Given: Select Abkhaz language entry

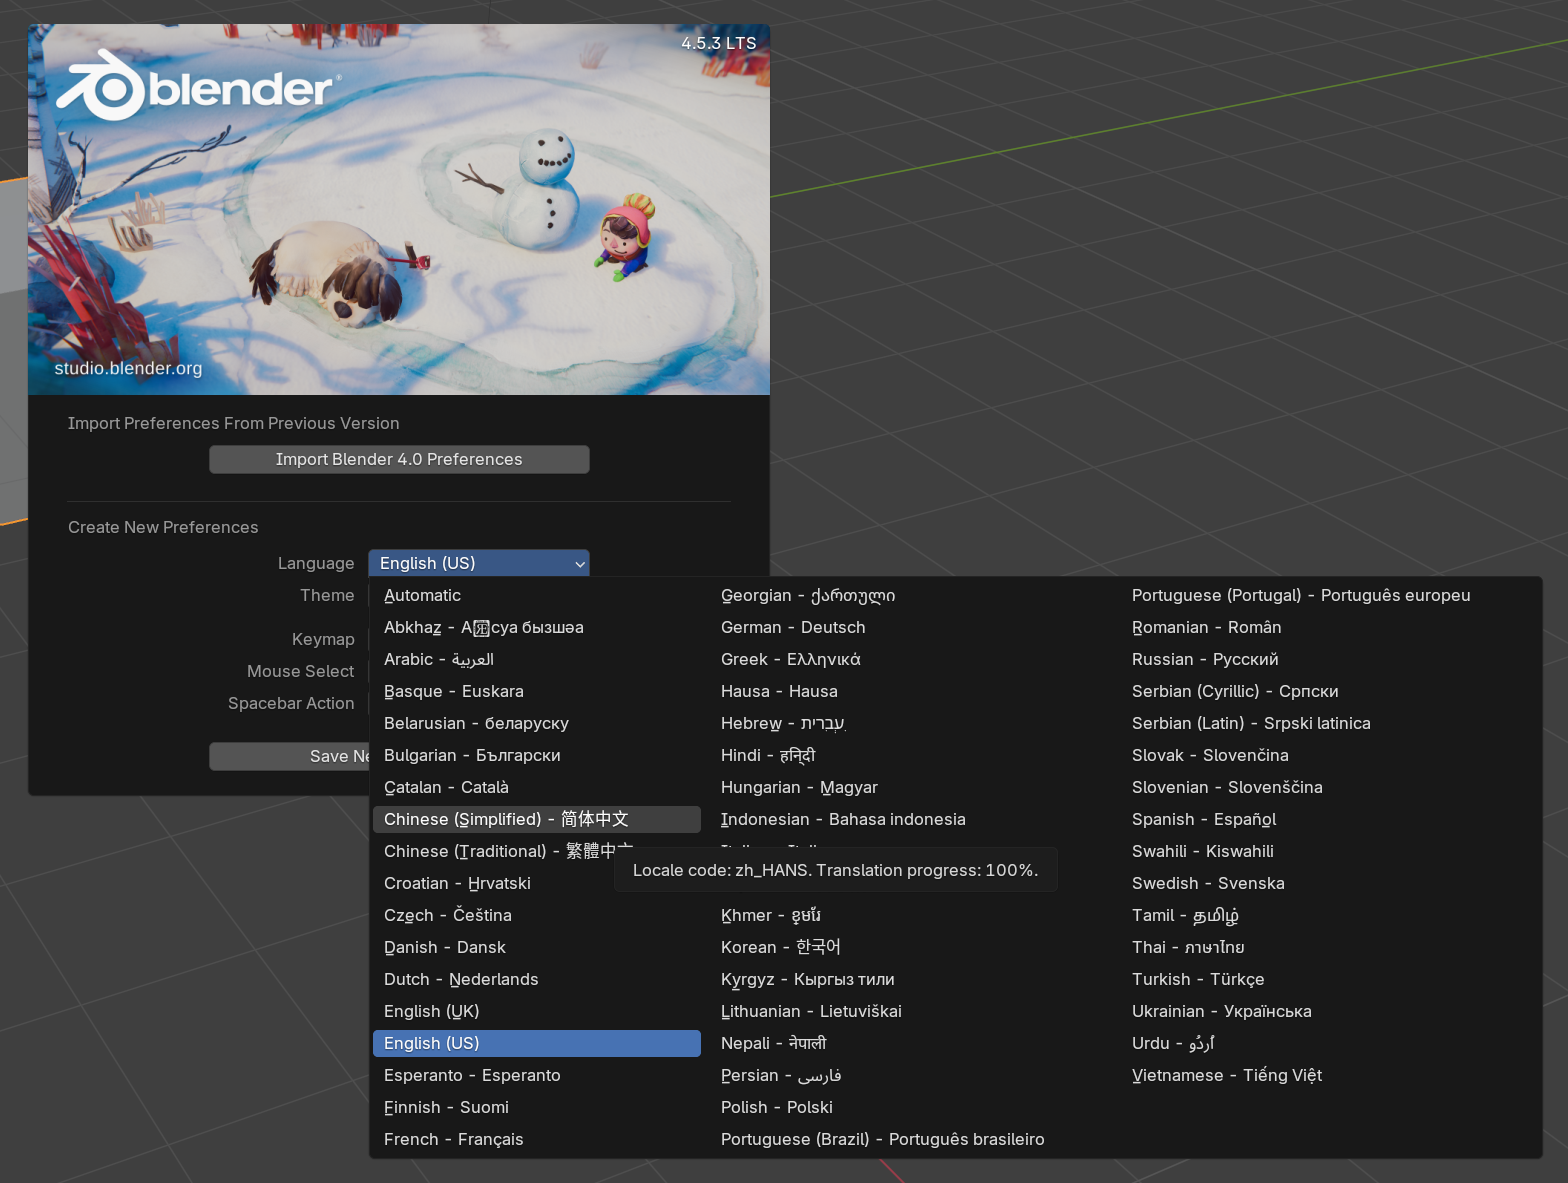Looking at the screenshot, I should tap(537, 627).
